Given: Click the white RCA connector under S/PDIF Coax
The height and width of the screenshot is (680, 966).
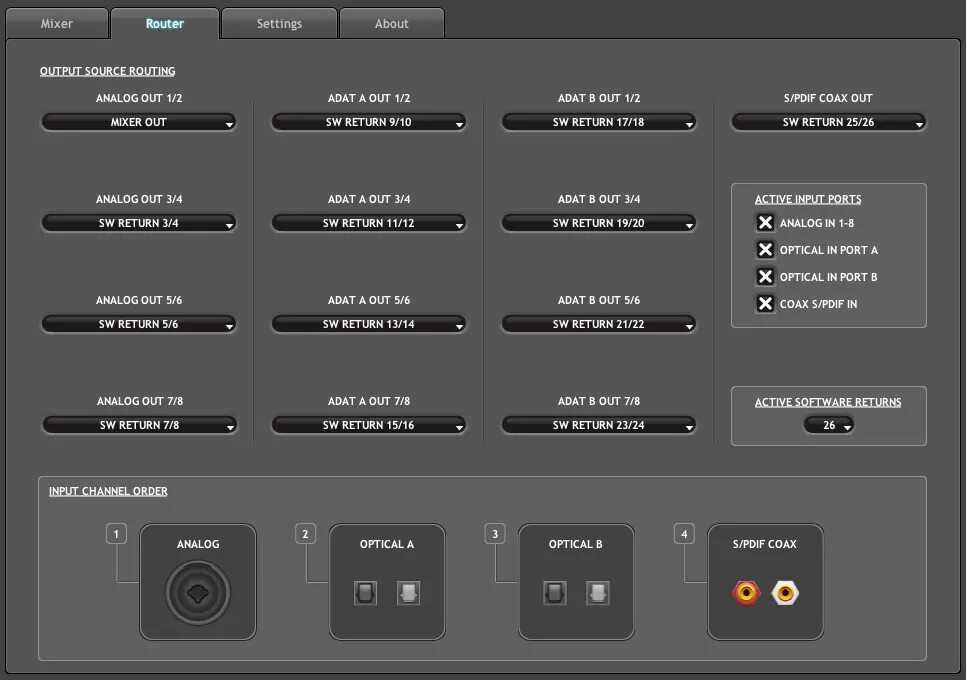Looking at the screenshot, I should tap(785, 592).
